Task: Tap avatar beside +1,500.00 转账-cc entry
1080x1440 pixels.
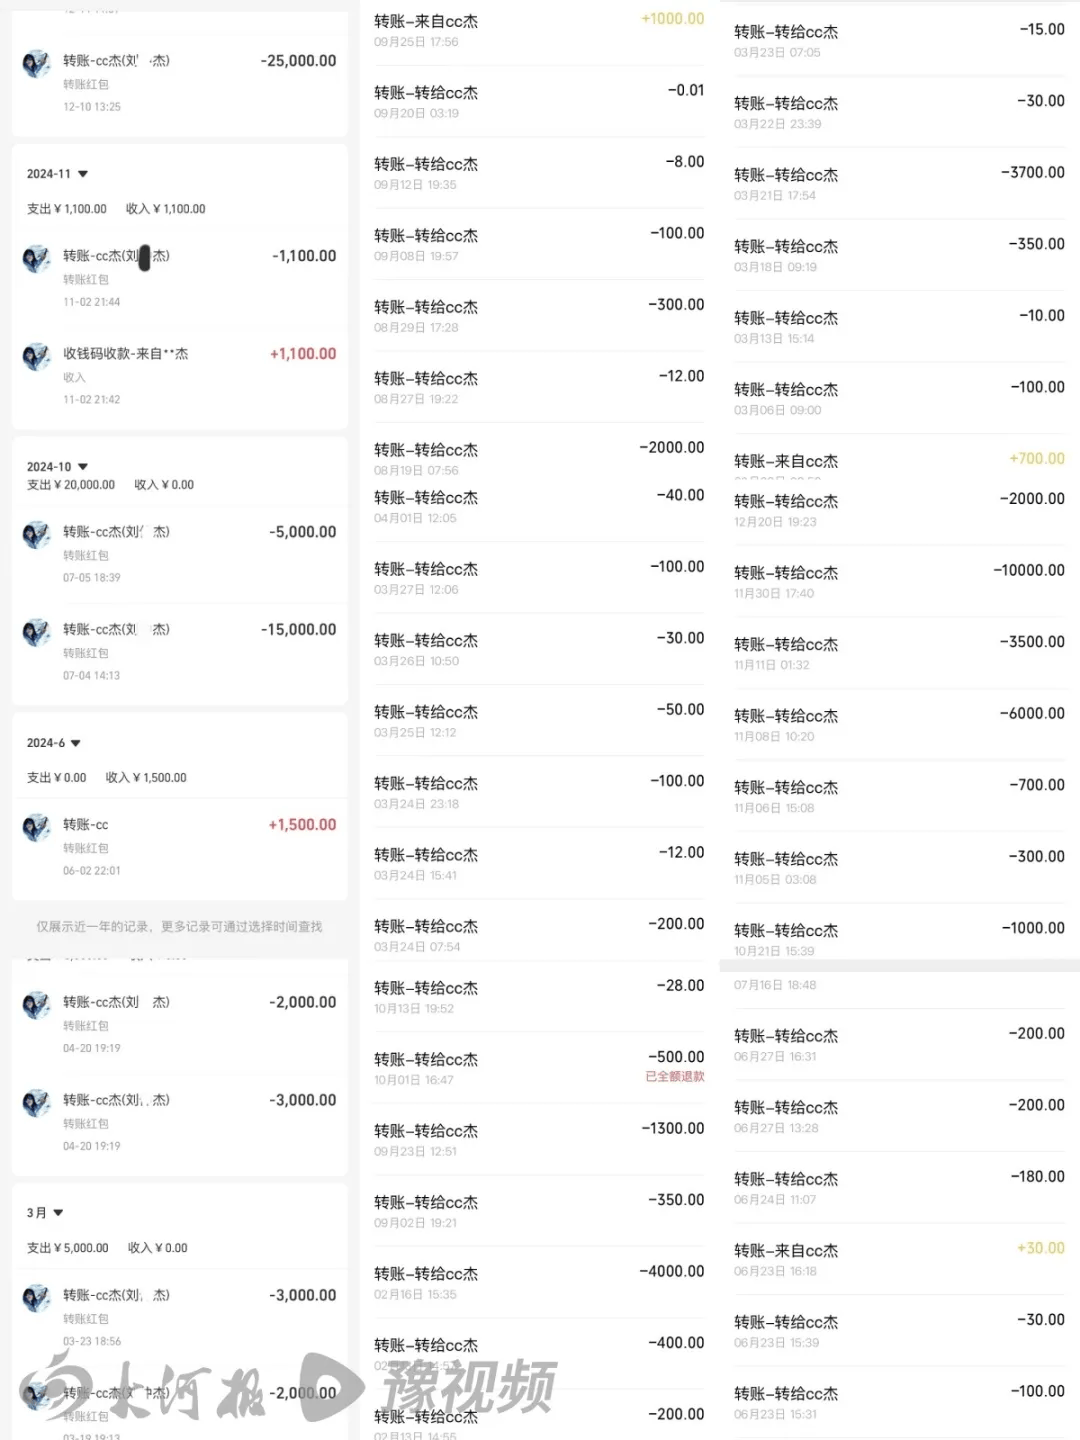Action: point(37,828)
